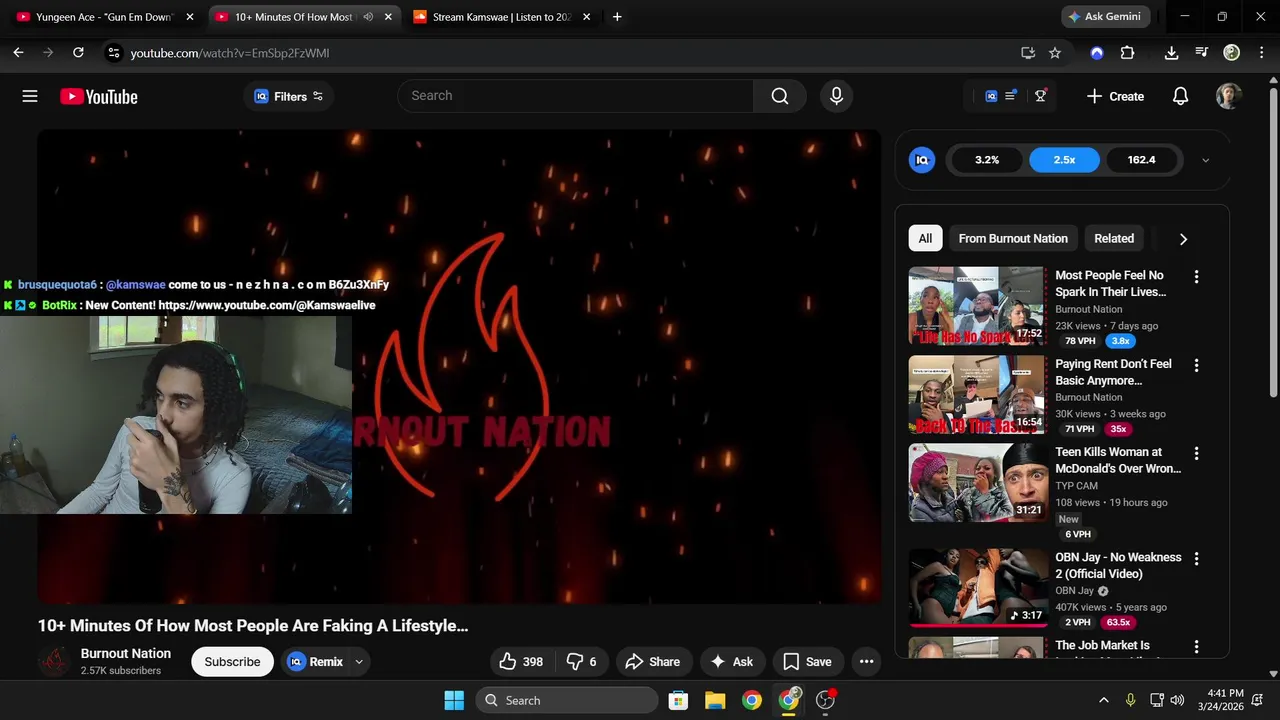The width and height of the screenshot is (1280, 720).
Task: Go back using browser back arrow
Action: (x=18, y=53)
